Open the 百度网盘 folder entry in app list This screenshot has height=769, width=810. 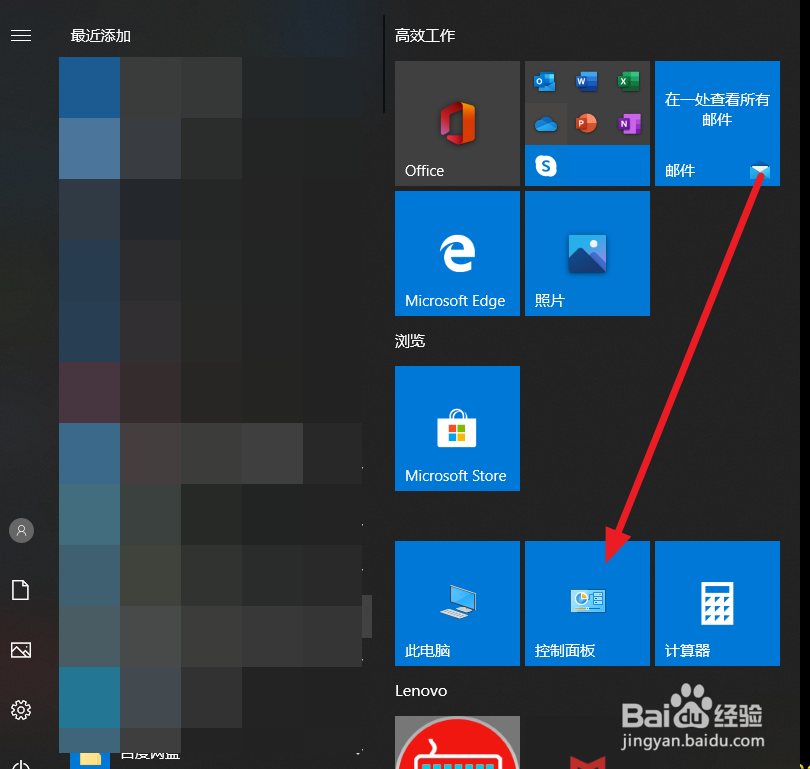pos(150,757)
